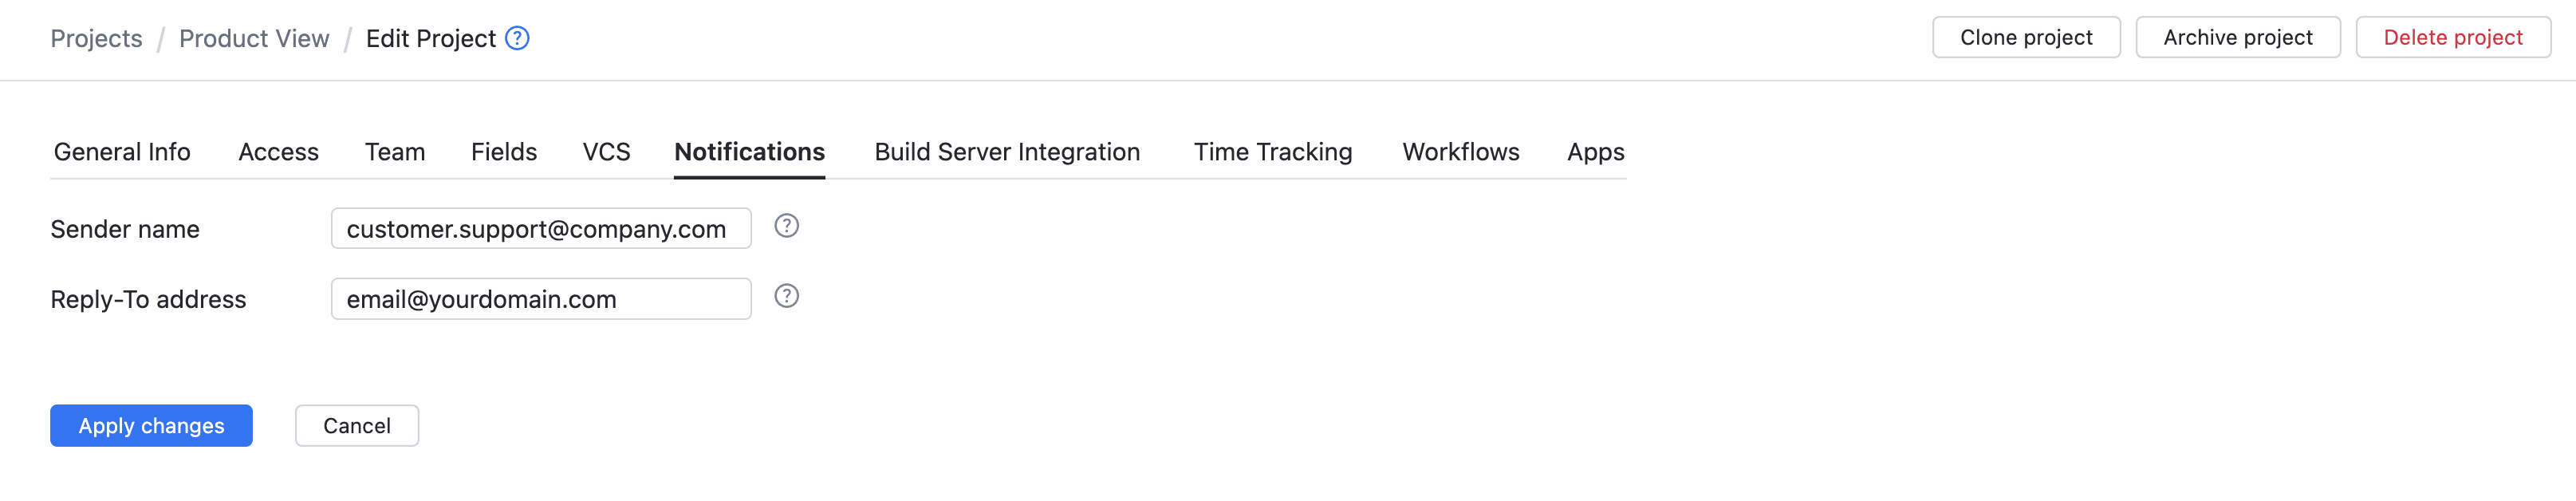Click the Cancel button

click(356, 425)
